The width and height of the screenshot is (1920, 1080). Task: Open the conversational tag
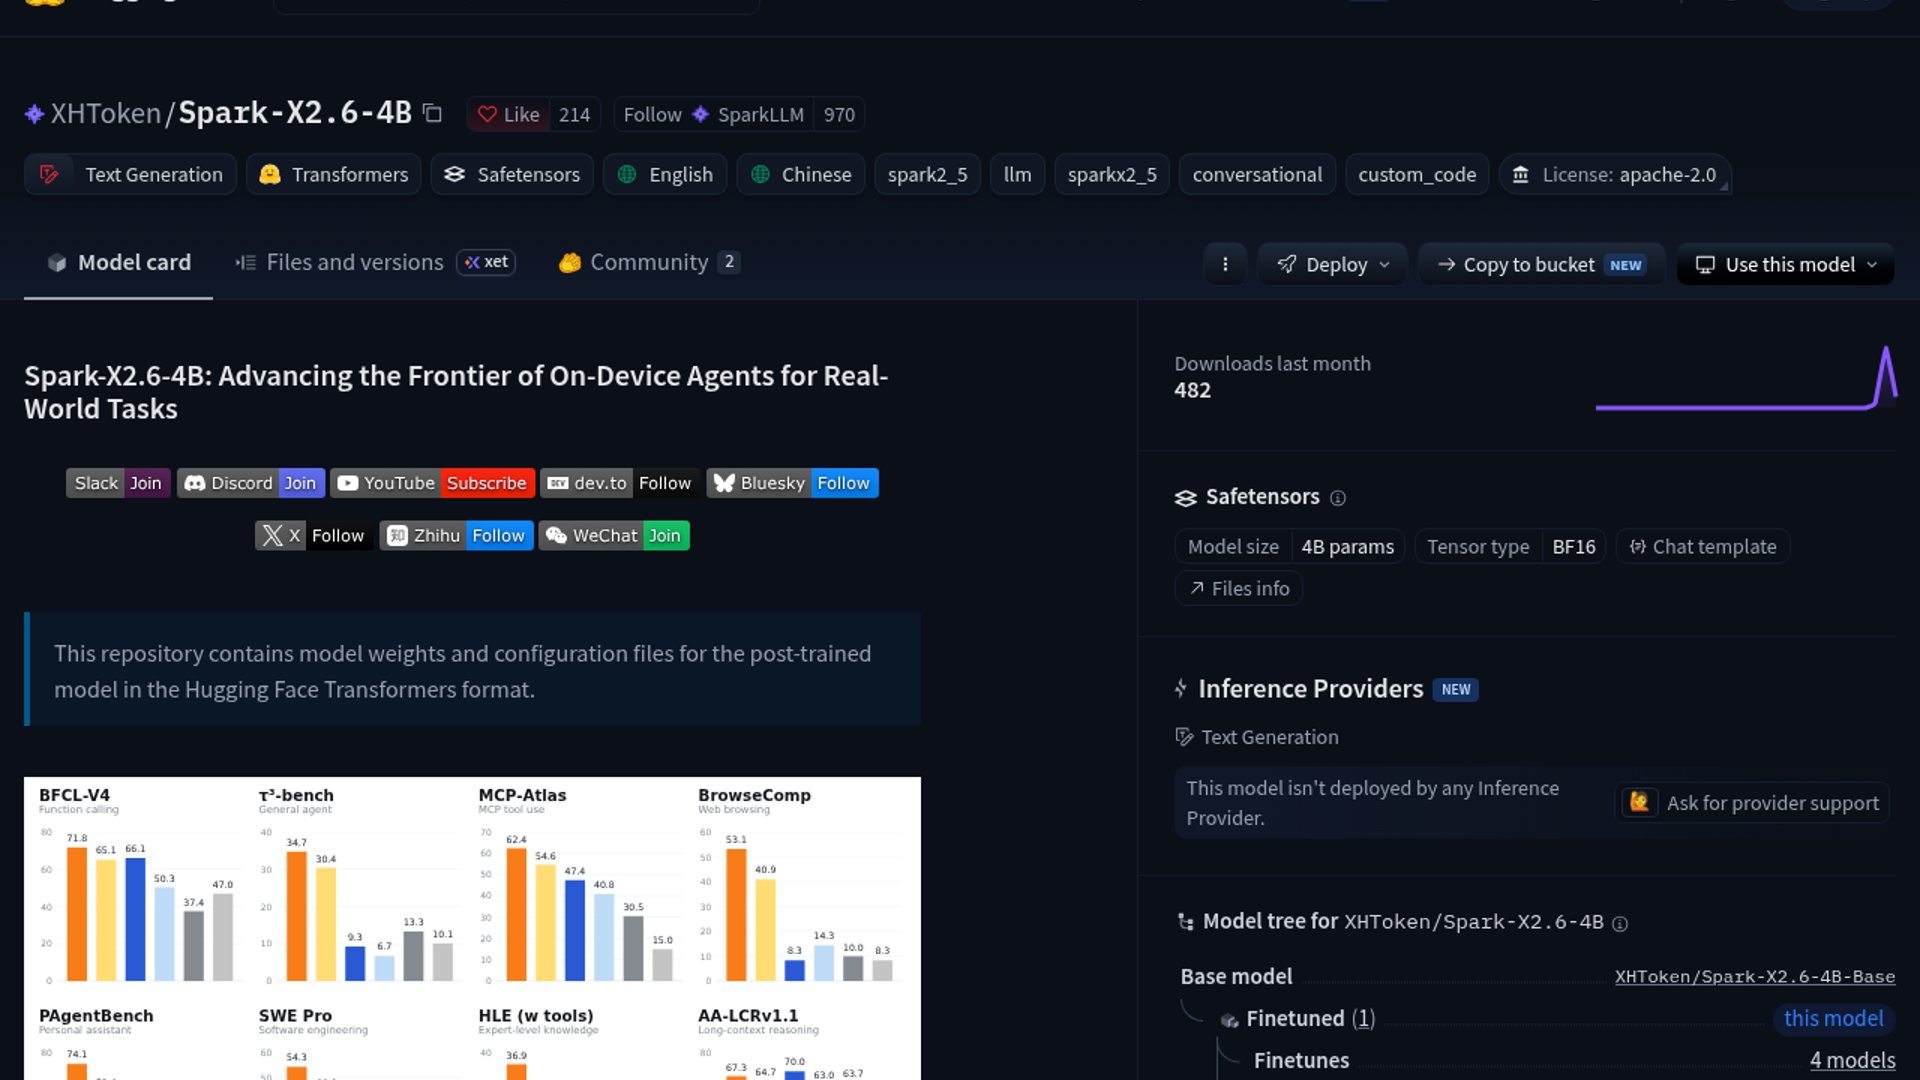tap(1257, 174)
